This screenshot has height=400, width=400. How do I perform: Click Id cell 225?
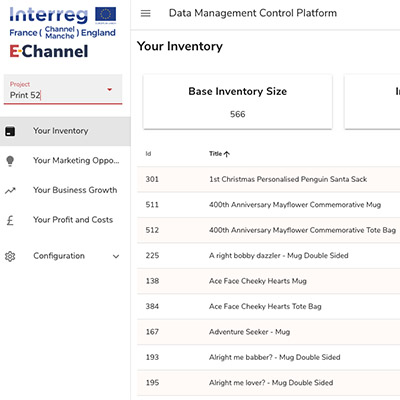(x=152, y=256)
